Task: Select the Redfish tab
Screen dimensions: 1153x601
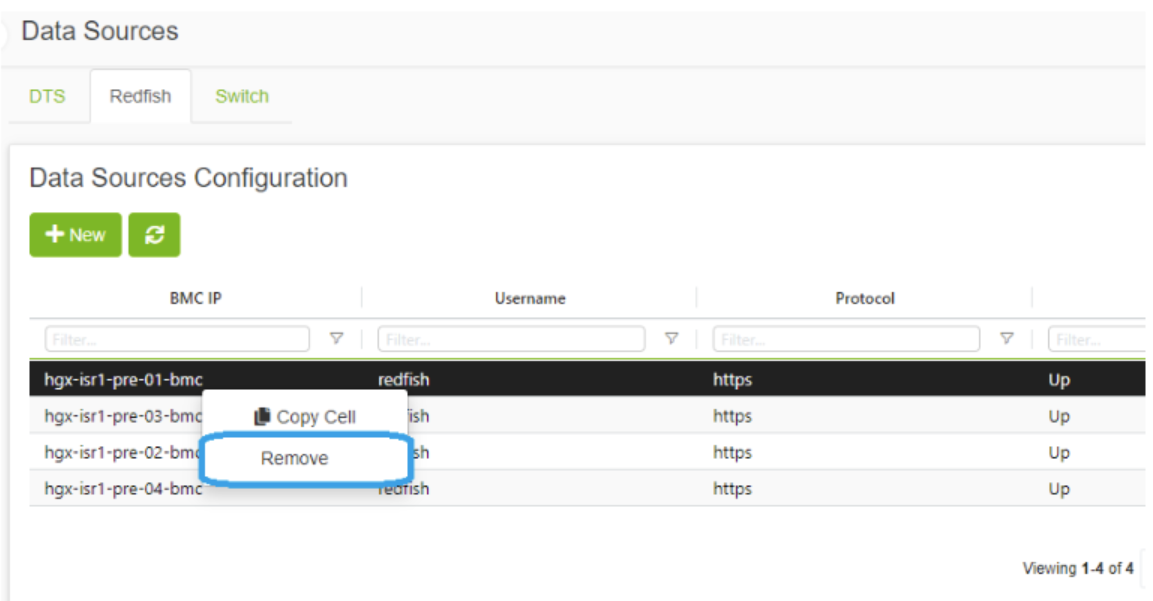Action: pos(140,97)
